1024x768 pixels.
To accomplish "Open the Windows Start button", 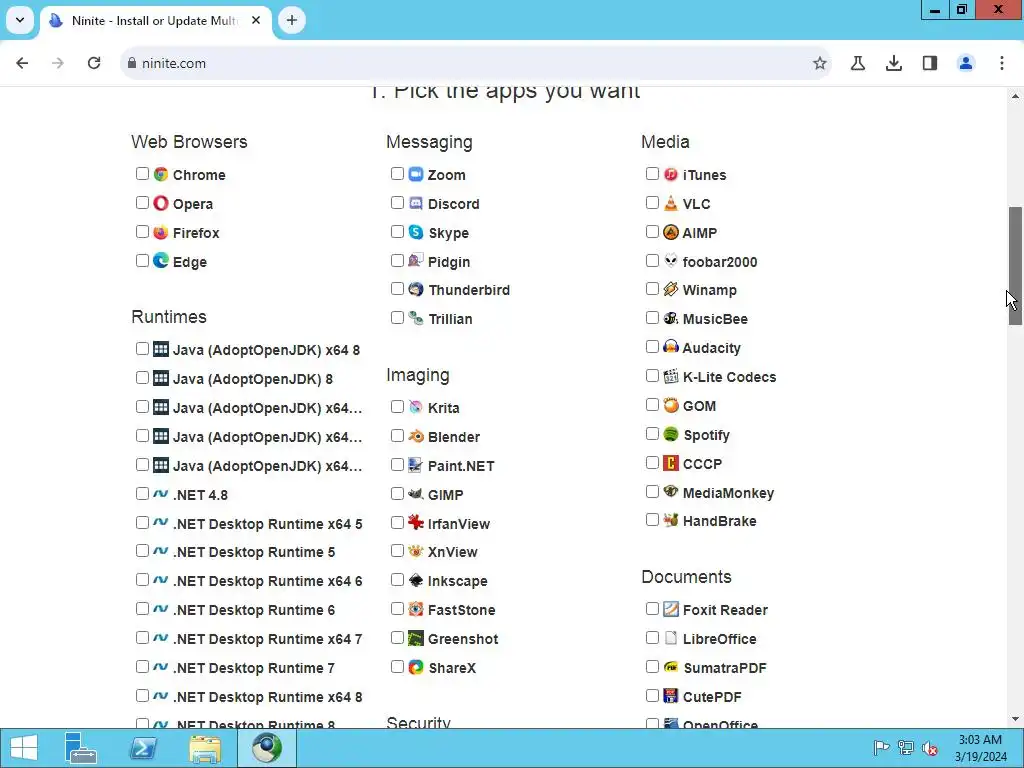I will pyautogui.click(x=24, y=748).
